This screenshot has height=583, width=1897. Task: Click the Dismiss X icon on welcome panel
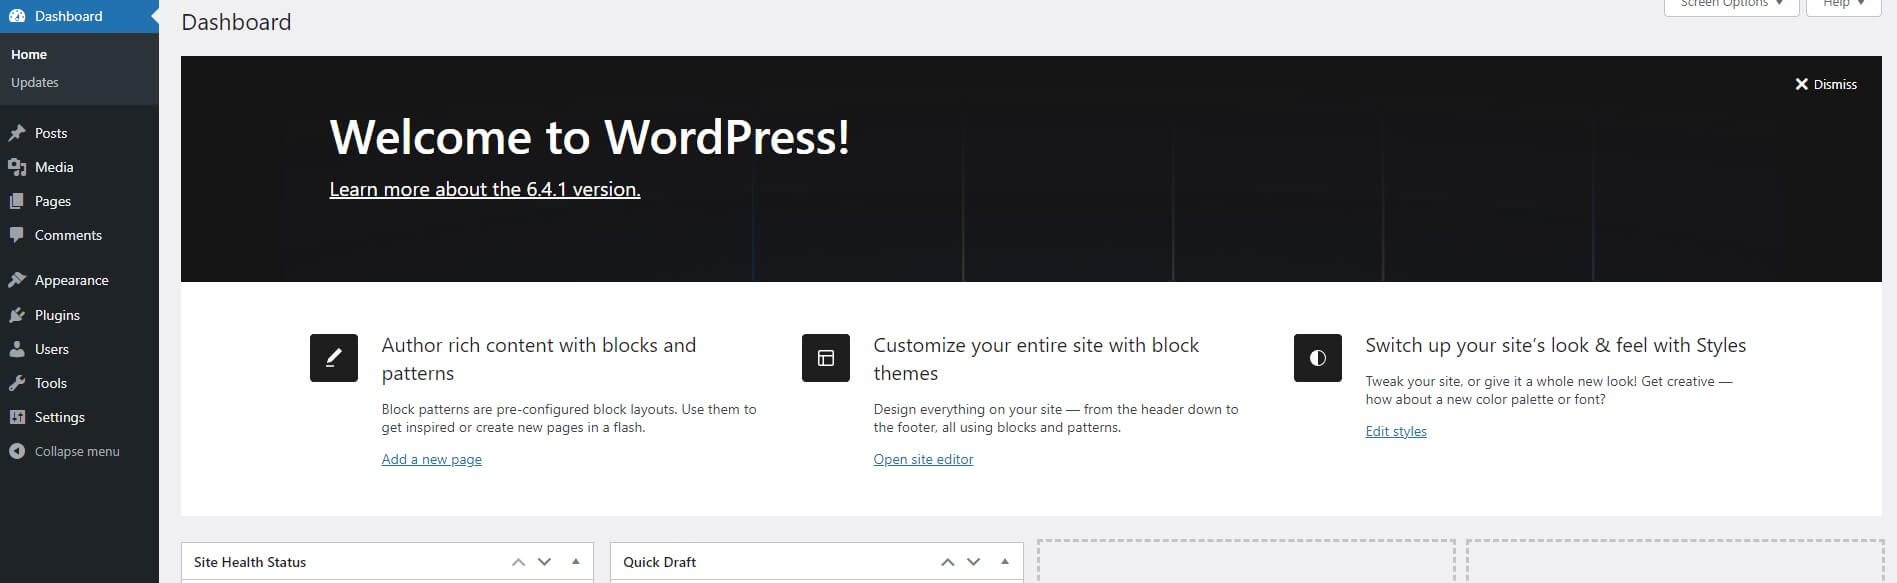point(1801,84)
